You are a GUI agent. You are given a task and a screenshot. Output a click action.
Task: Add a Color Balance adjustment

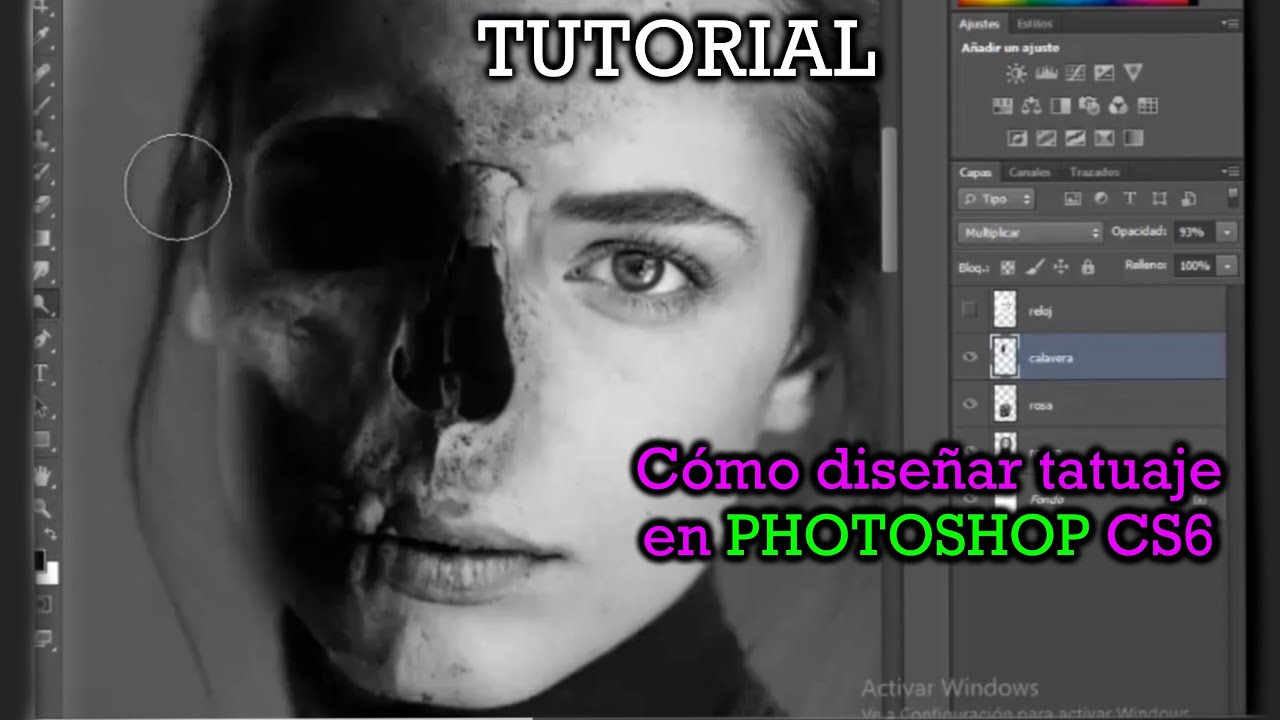(x=1032, y=105)
